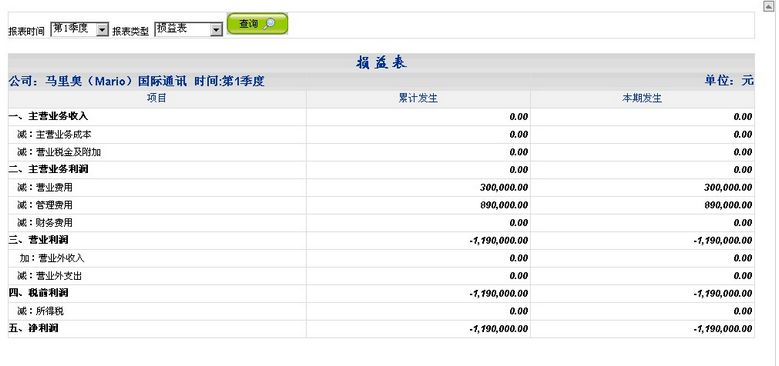Select the 五、净利润 row label
Image resolution: width=779 pixels, height=366 pixels.
coord(33,328)
